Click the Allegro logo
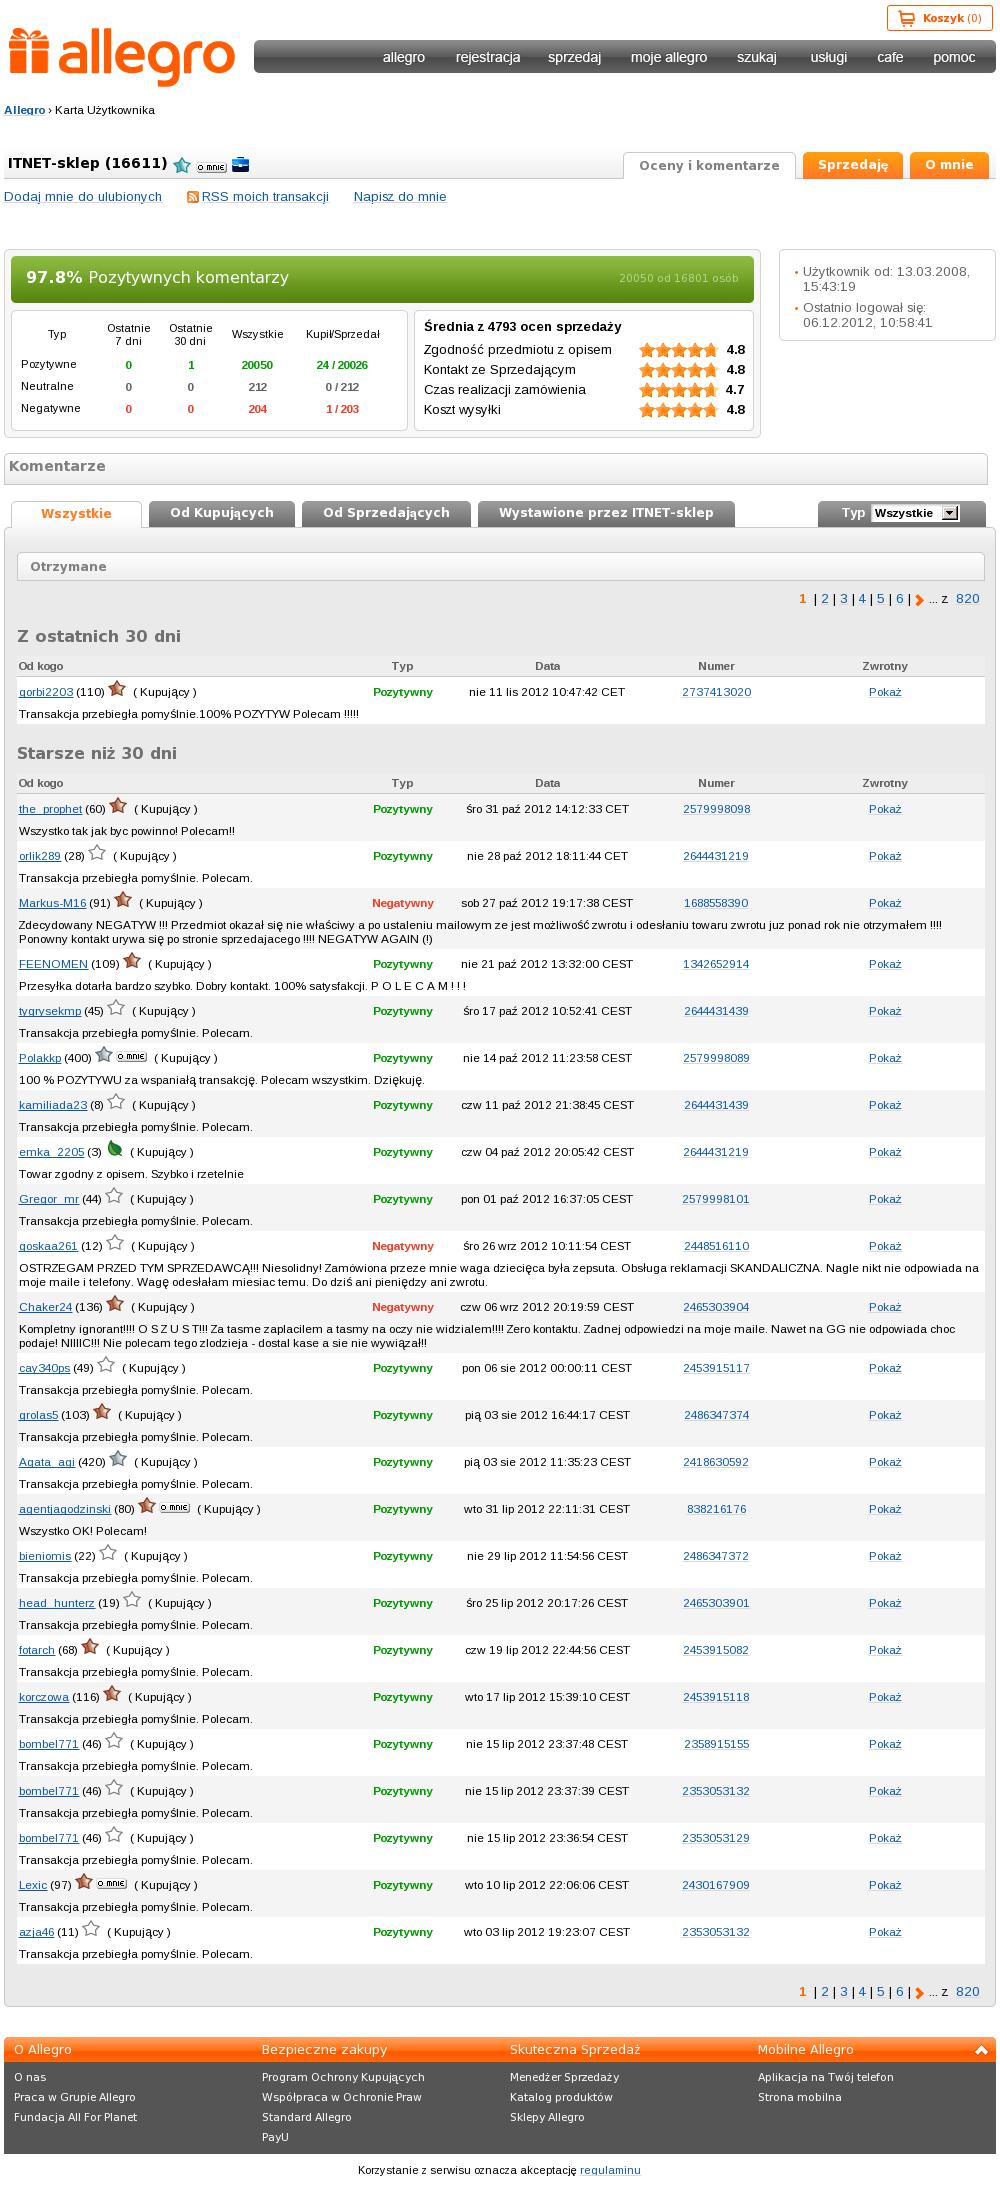 click(122, 58)
